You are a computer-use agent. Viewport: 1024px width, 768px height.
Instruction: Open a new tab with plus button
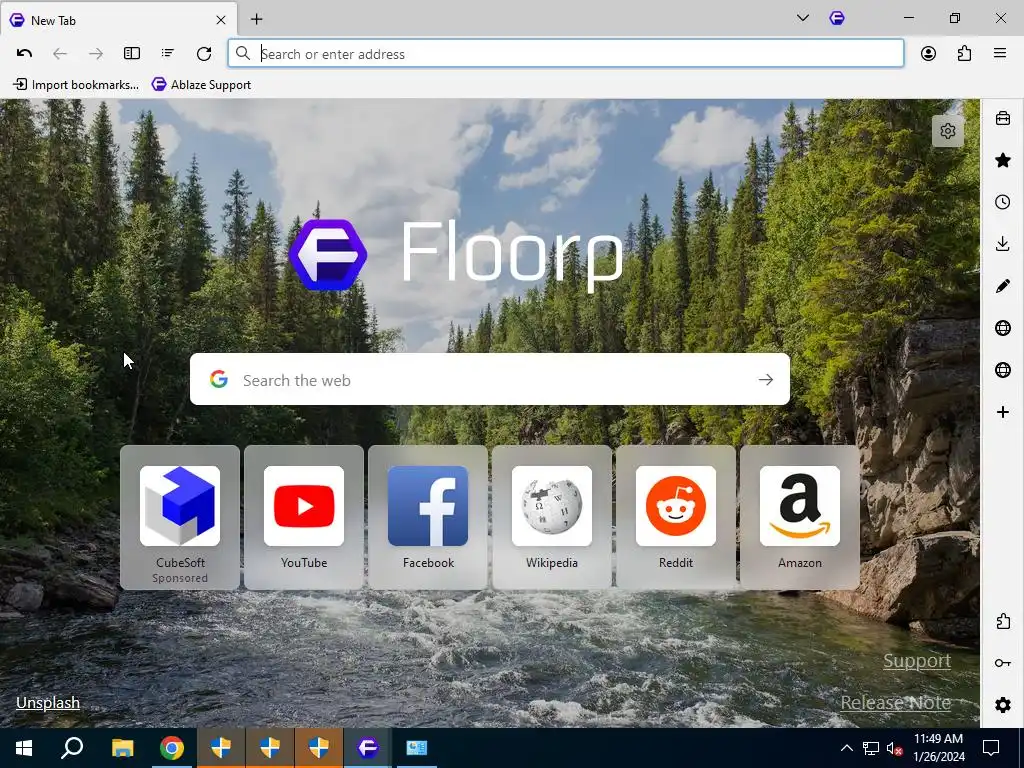point(257,20)
